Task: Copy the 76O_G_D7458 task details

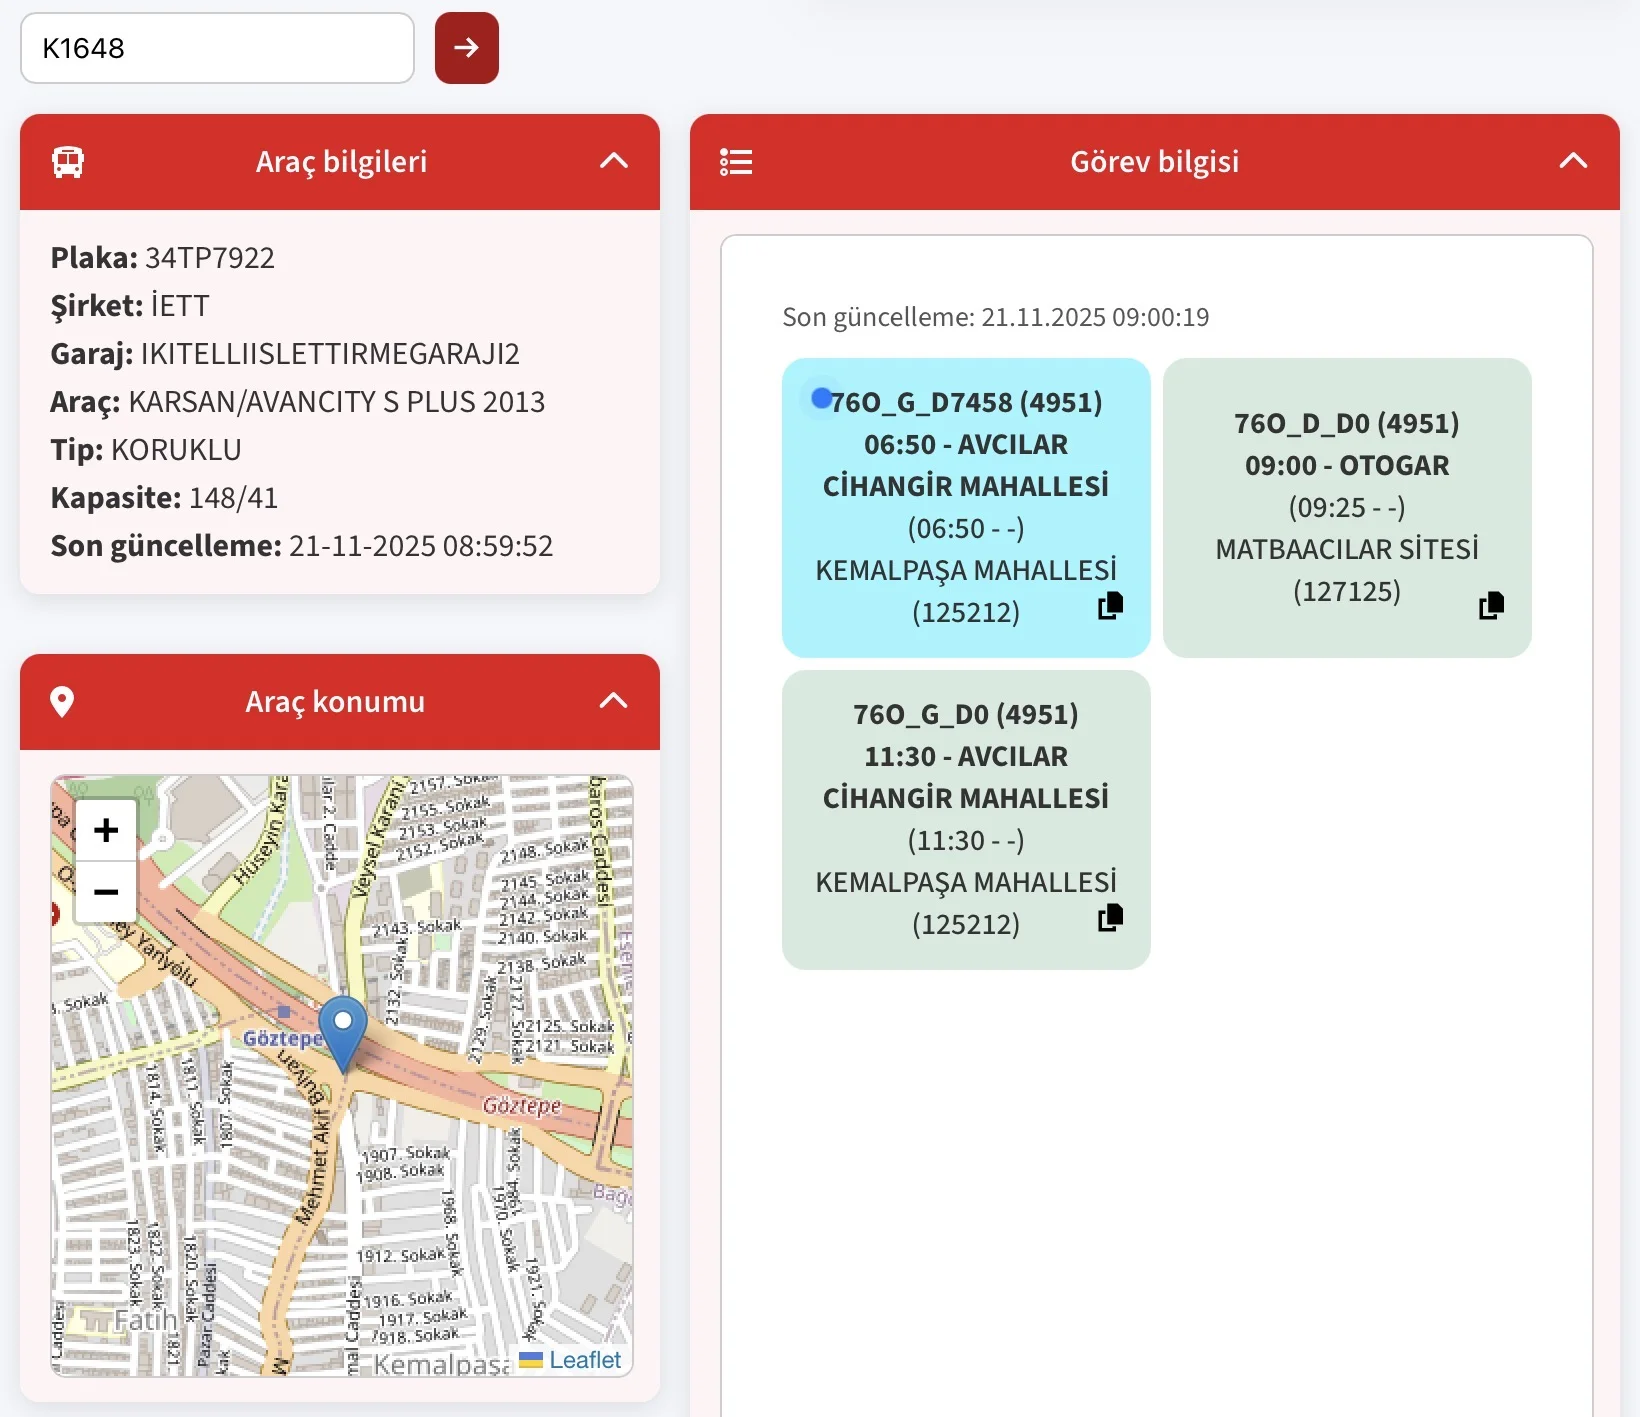Action: pyautogui.click(x=1110, y=606)
